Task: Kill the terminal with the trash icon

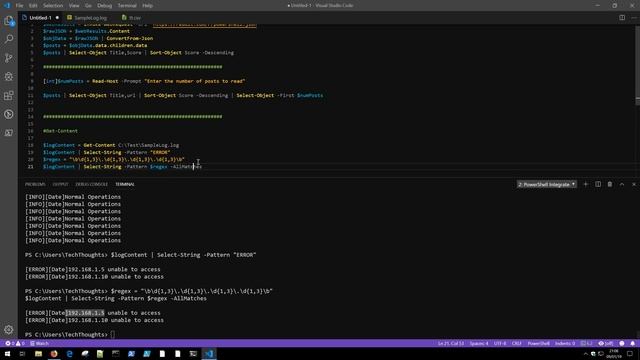Action: 610,184
